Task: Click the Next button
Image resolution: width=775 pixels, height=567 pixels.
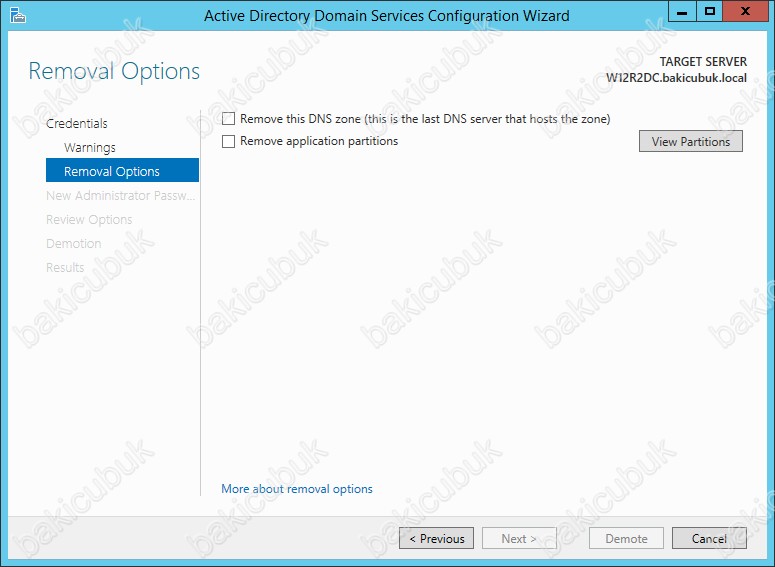Action: (x=519, y=538)
